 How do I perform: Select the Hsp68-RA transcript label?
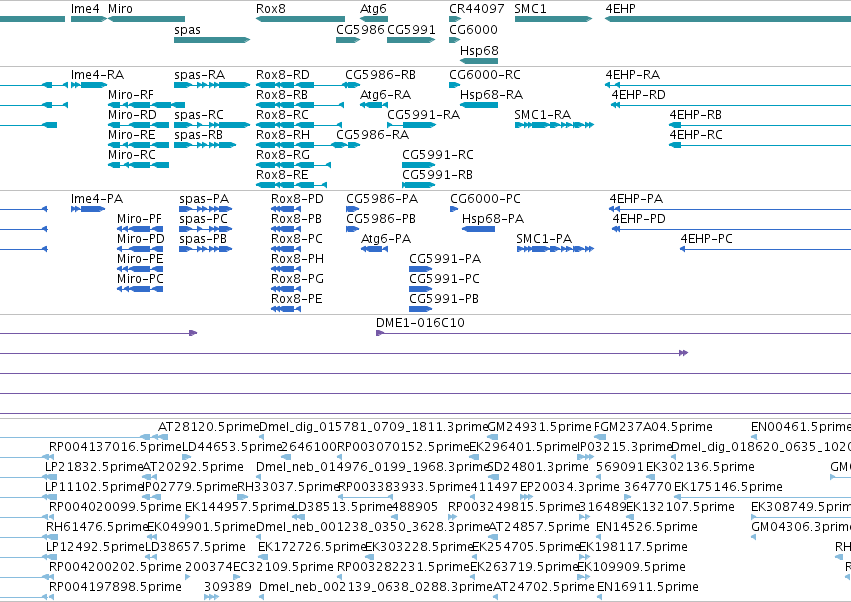pyautogui.click(x=491, y=95)
